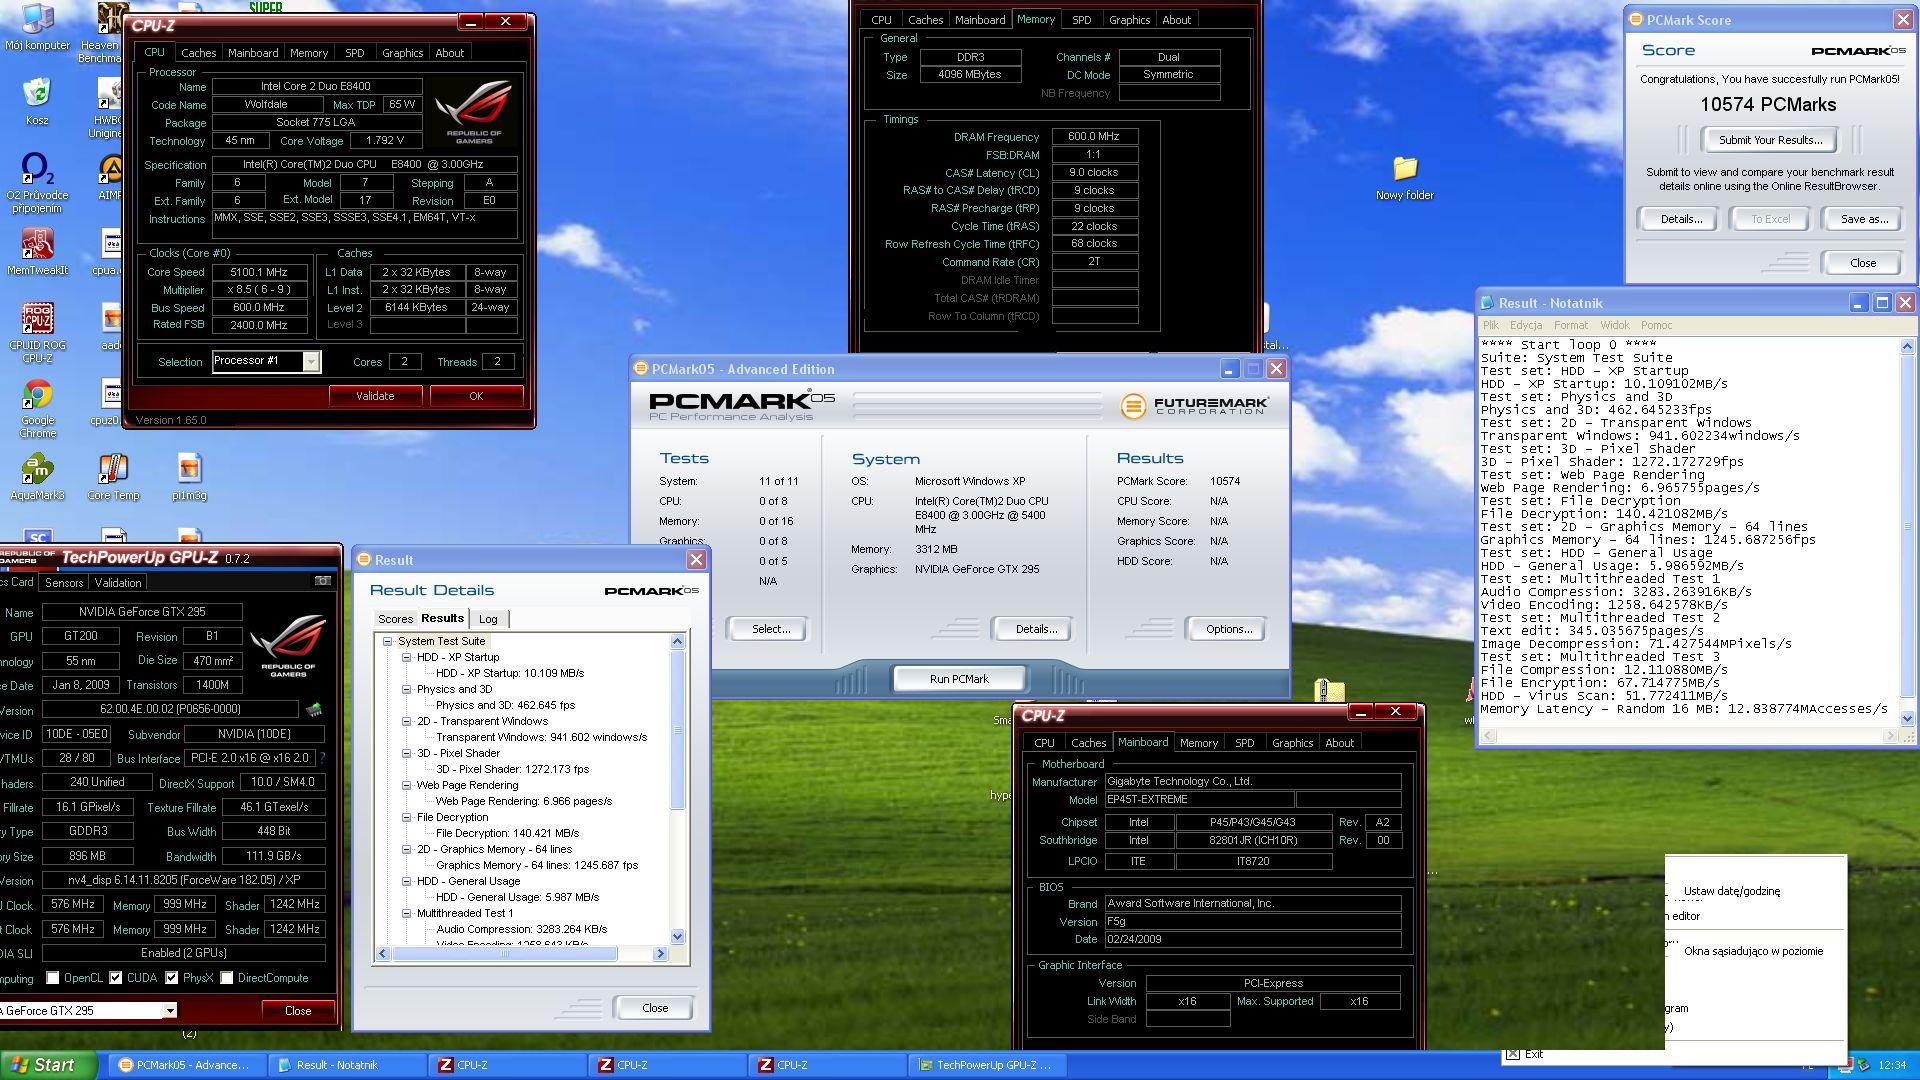This screenshot has height=1080, width=1920.
Task: Click the Result Details horizontal scrollbar thumb
Action: (504, 954)
